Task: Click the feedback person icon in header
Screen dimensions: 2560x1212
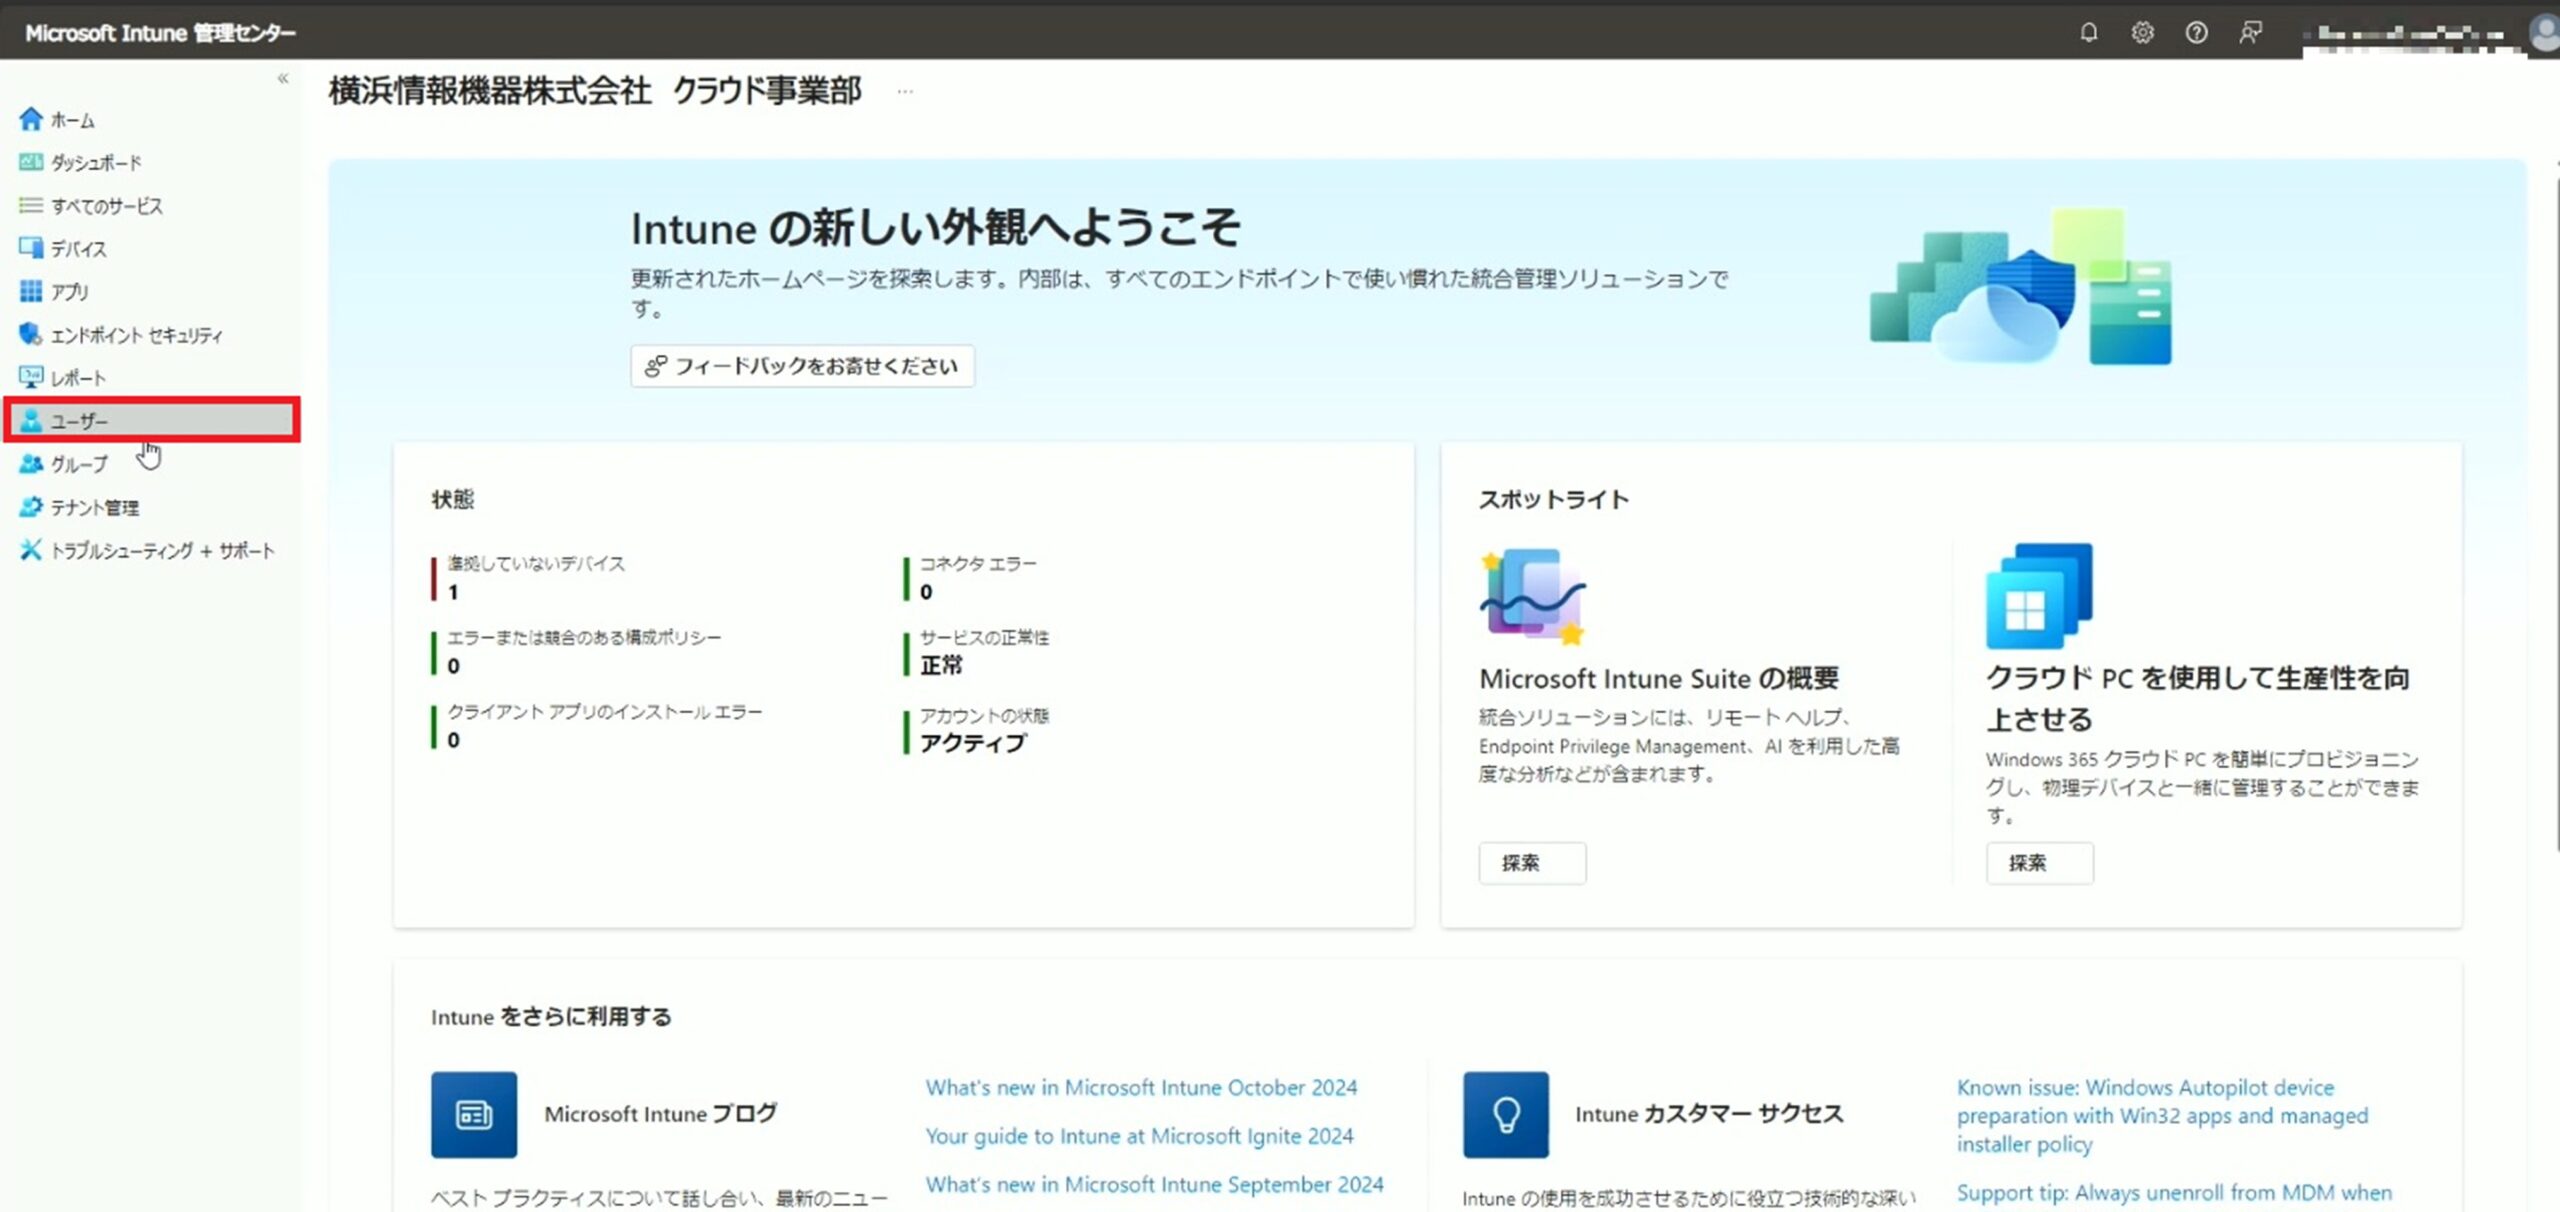Action: click(x=2250, y=32)
